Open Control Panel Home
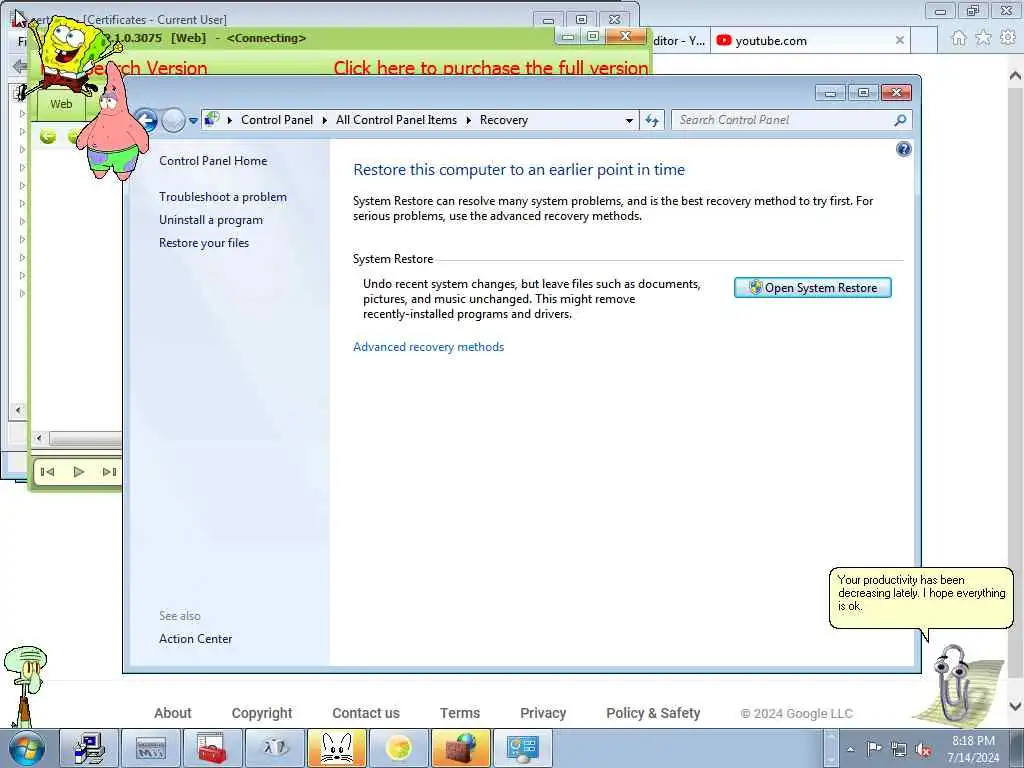The image size is (1024, 768). pos(213,161)
